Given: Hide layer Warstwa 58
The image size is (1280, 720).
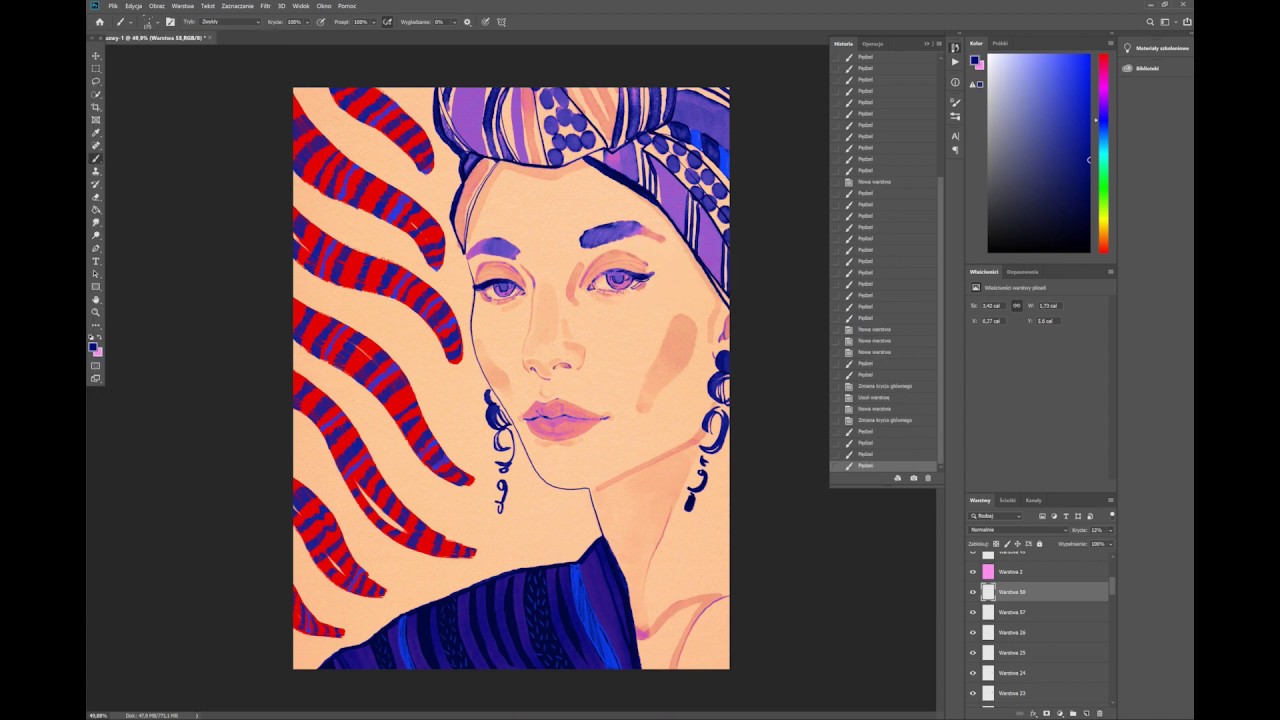Looking at the screenshot, I should point(973,592).
